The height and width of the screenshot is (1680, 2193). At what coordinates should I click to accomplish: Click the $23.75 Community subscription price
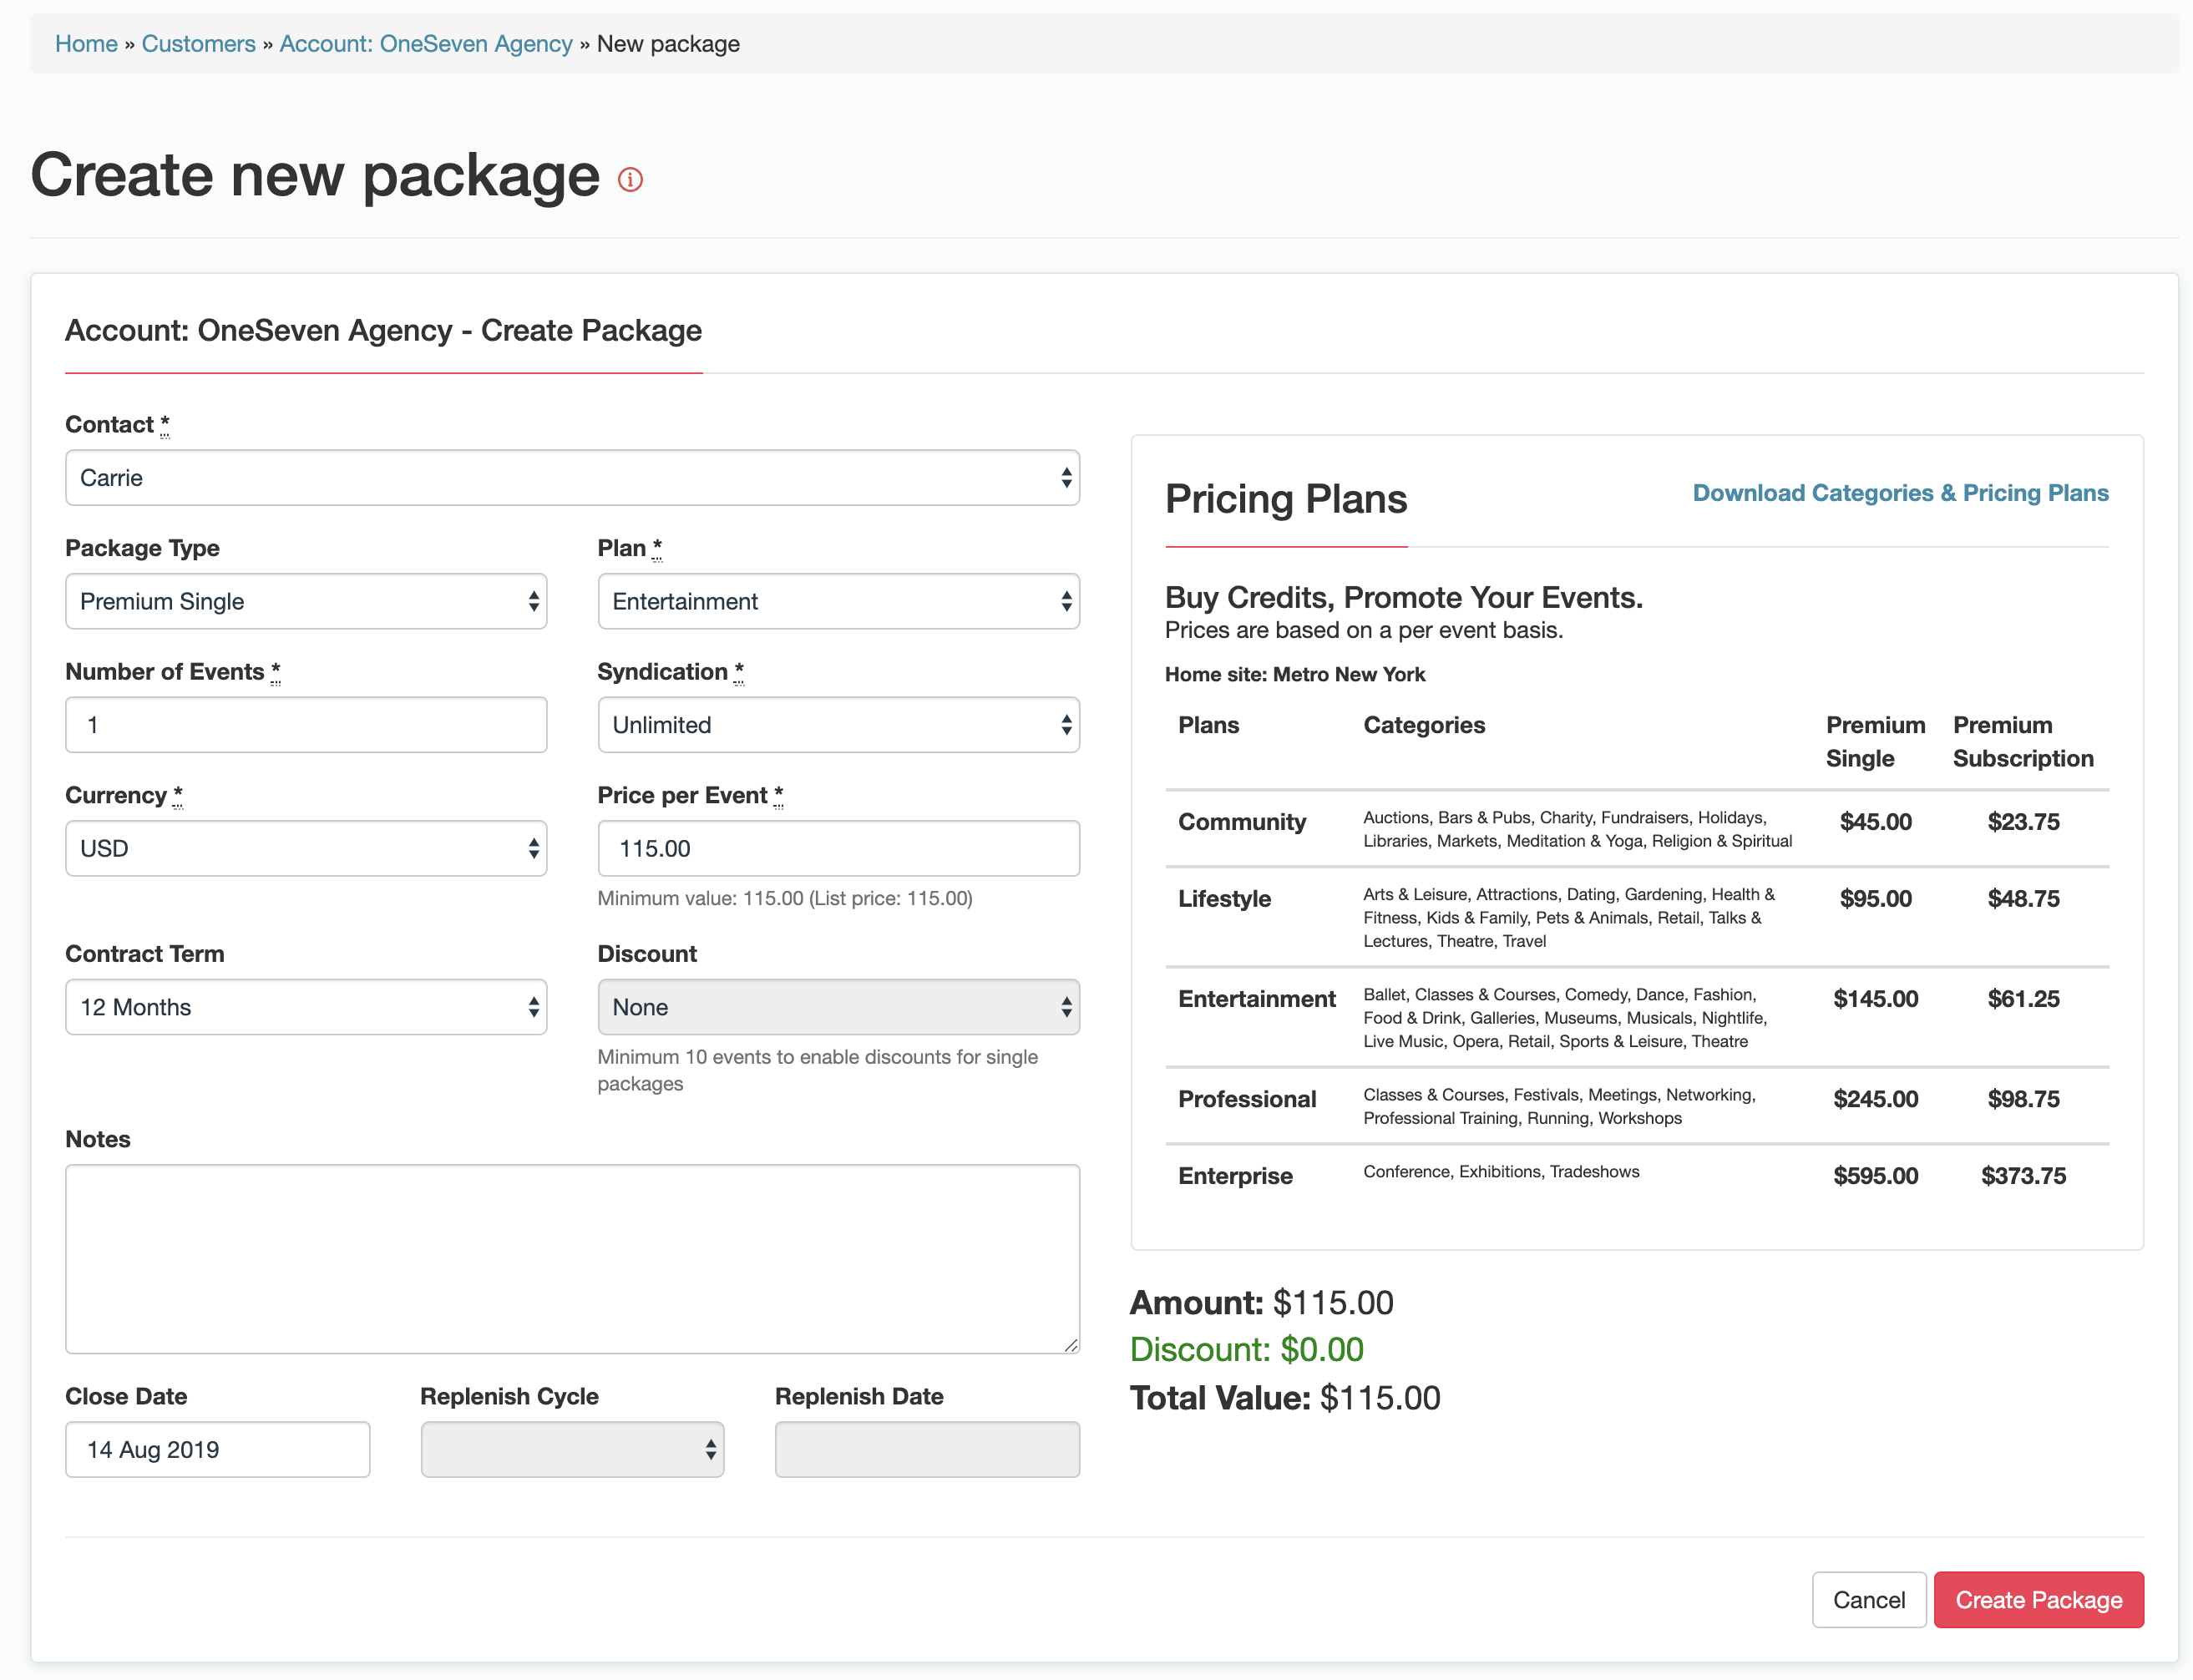[2023, 822]
